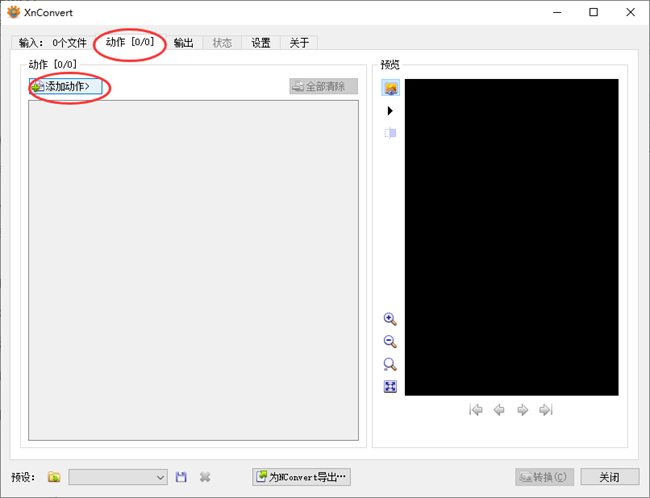Fit the preview image to window

390,387
